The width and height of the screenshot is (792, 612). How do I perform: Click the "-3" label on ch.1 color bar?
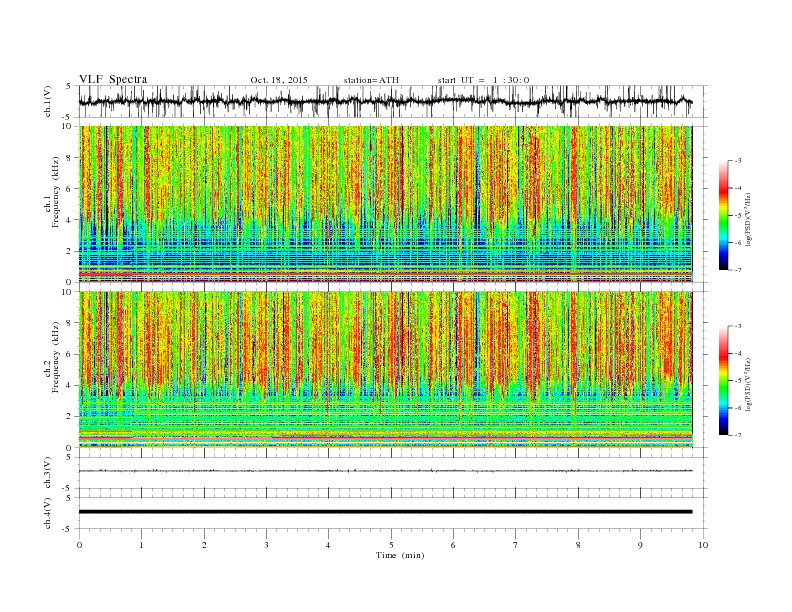click(x=738, y=161)
